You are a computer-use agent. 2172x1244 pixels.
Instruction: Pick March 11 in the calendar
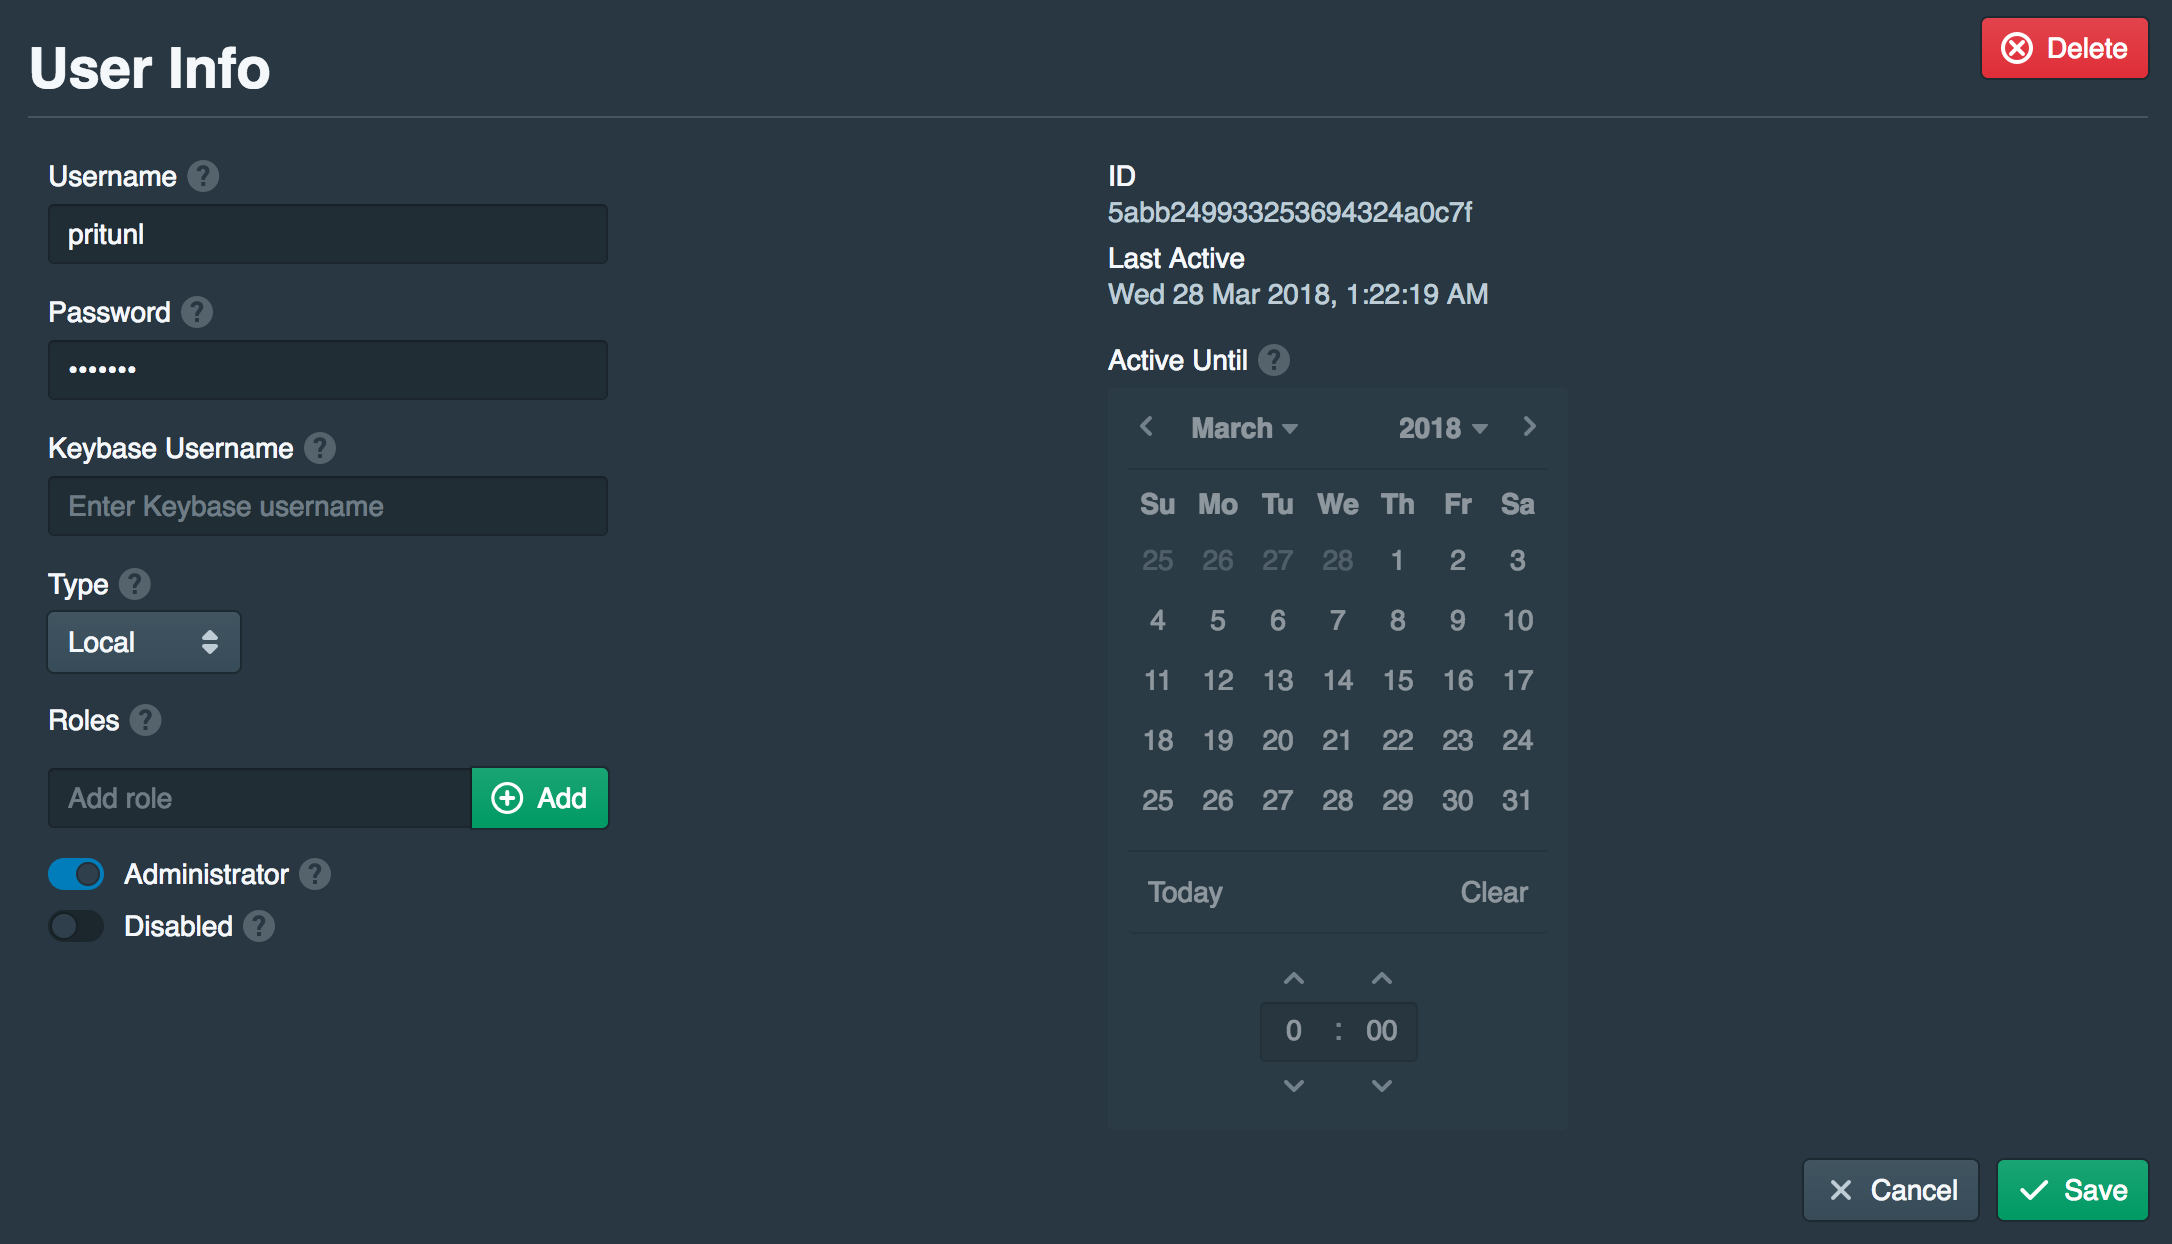click(x=1158, y=680)
